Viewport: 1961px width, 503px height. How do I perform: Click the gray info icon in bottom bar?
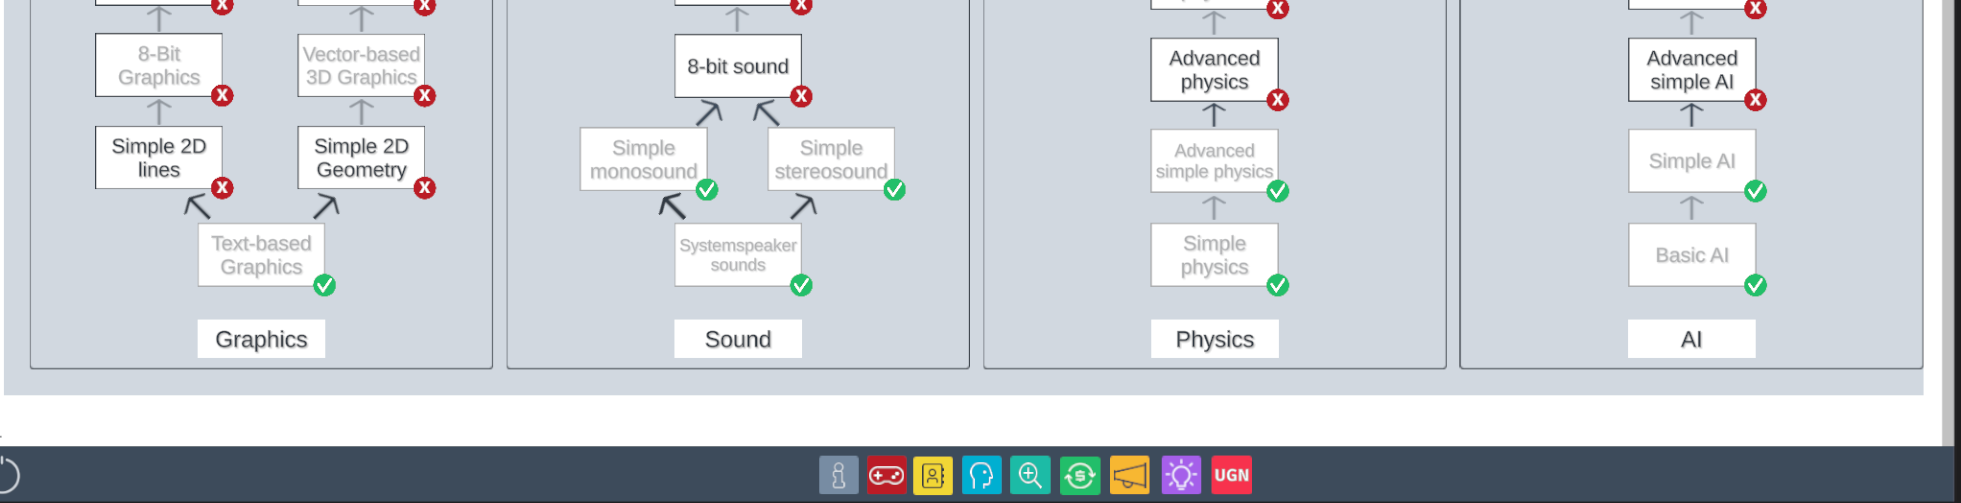838,475
